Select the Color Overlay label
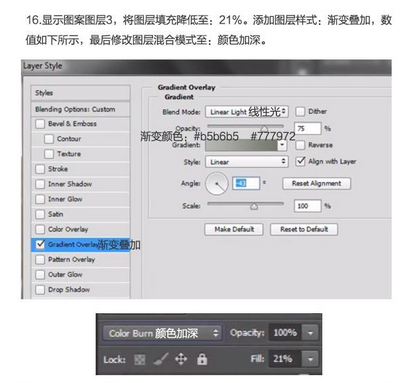 [x=68, y=229]
